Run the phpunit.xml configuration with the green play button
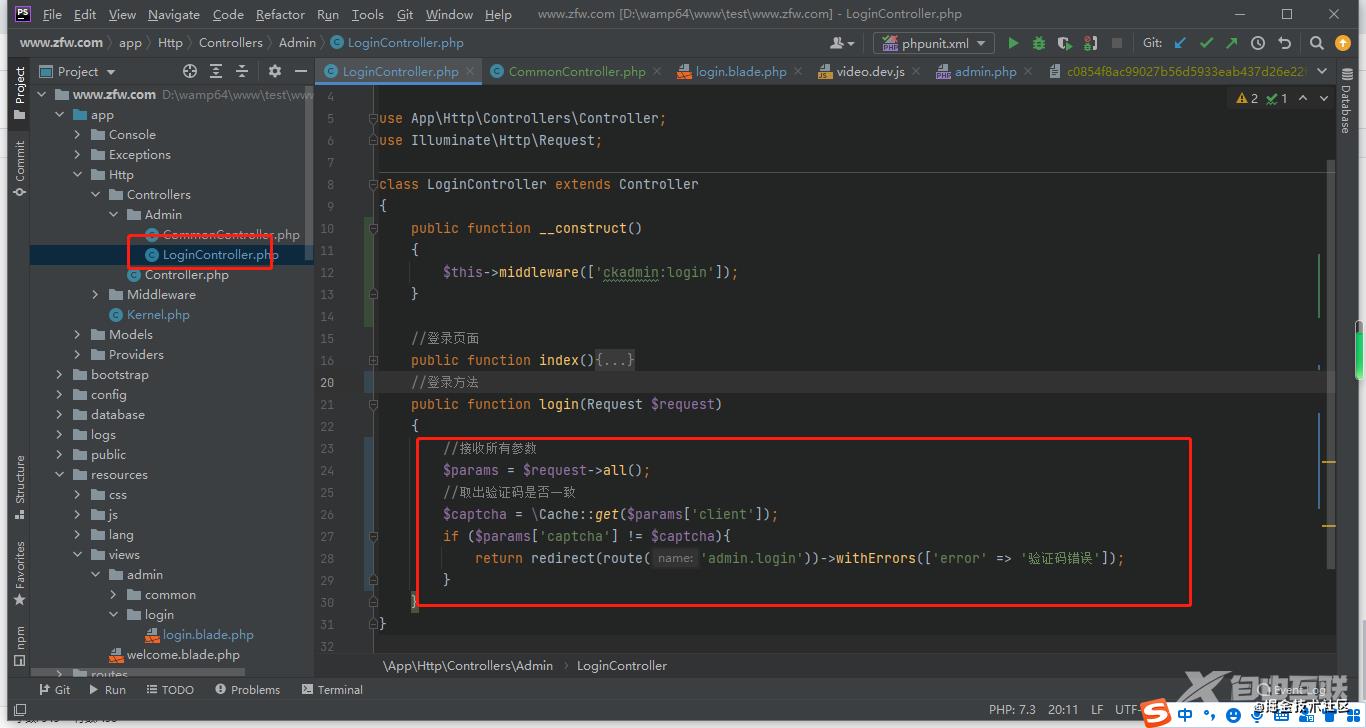The width and height of the screenshot is (1366, 728). (1013, 43)
